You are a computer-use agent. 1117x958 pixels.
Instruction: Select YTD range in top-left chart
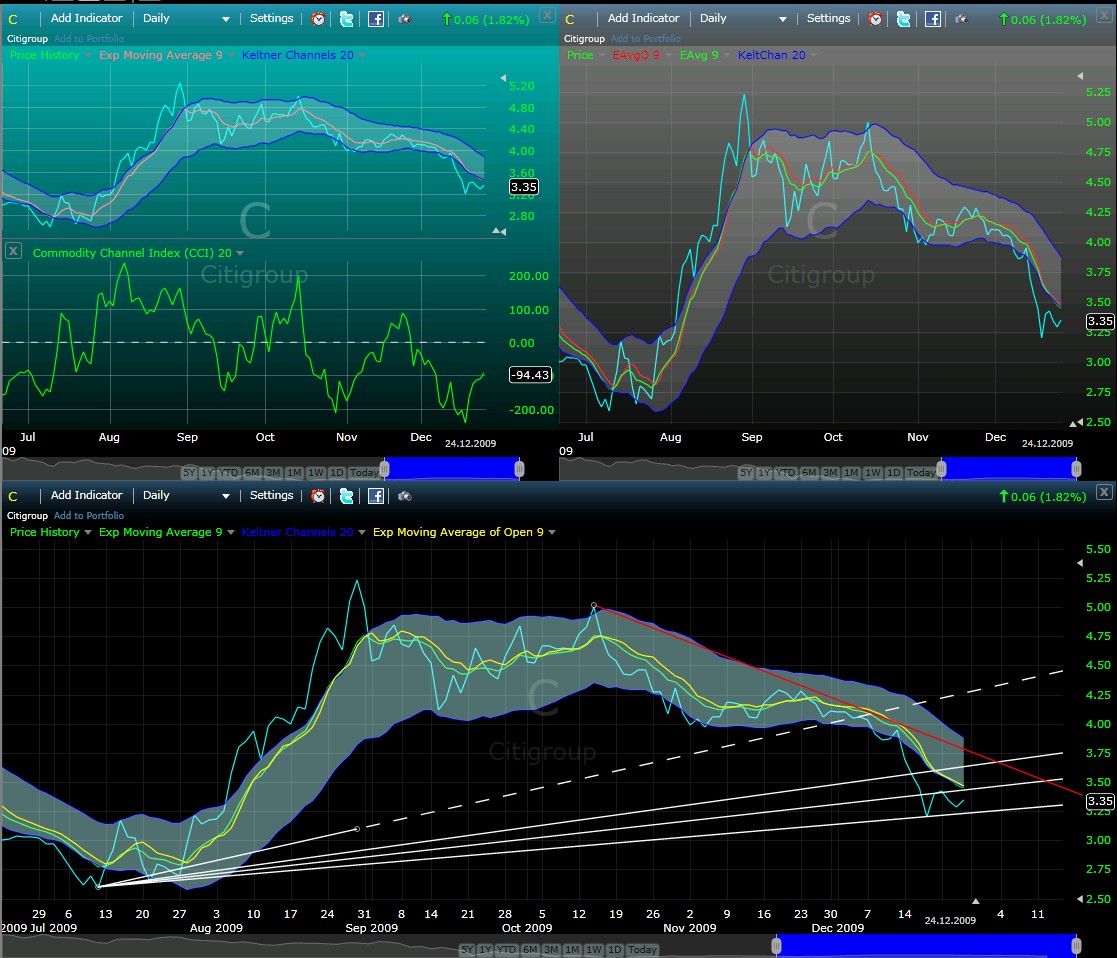[229, 472]
